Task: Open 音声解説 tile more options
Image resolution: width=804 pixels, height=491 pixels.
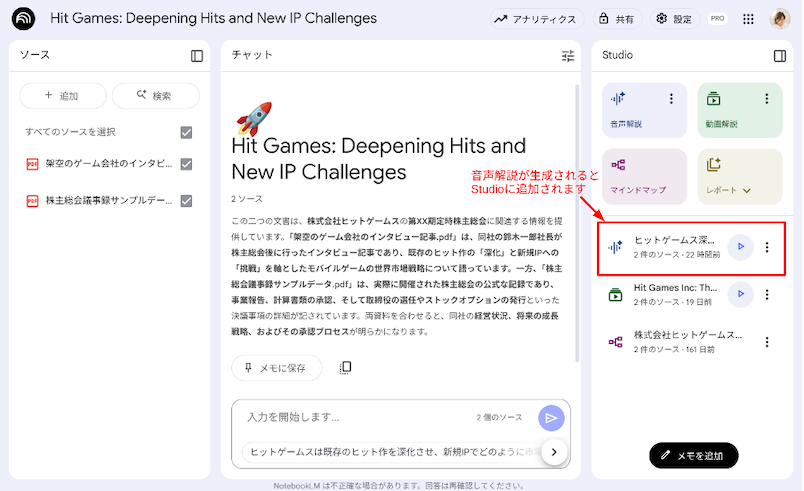Action: point(671,99)
